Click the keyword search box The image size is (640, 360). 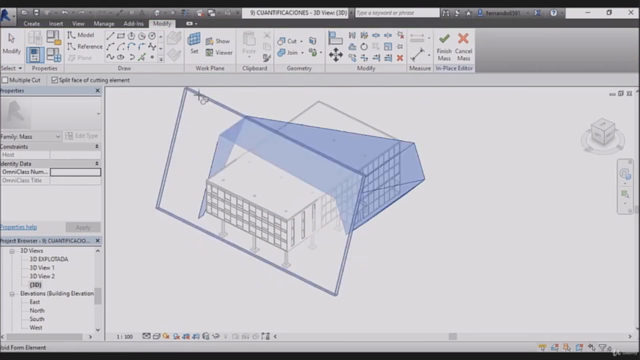point(397,13)
